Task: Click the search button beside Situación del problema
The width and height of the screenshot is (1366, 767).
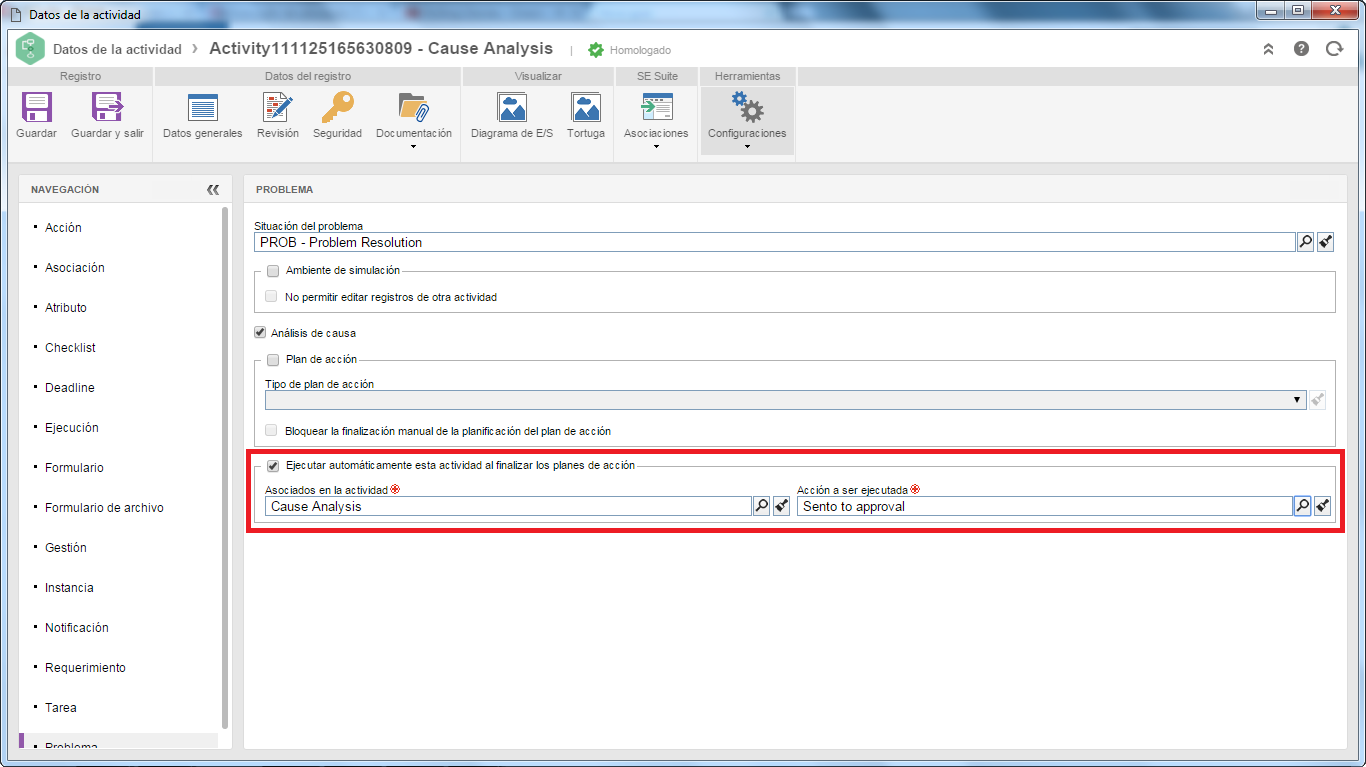Action: coord(1305,242)
